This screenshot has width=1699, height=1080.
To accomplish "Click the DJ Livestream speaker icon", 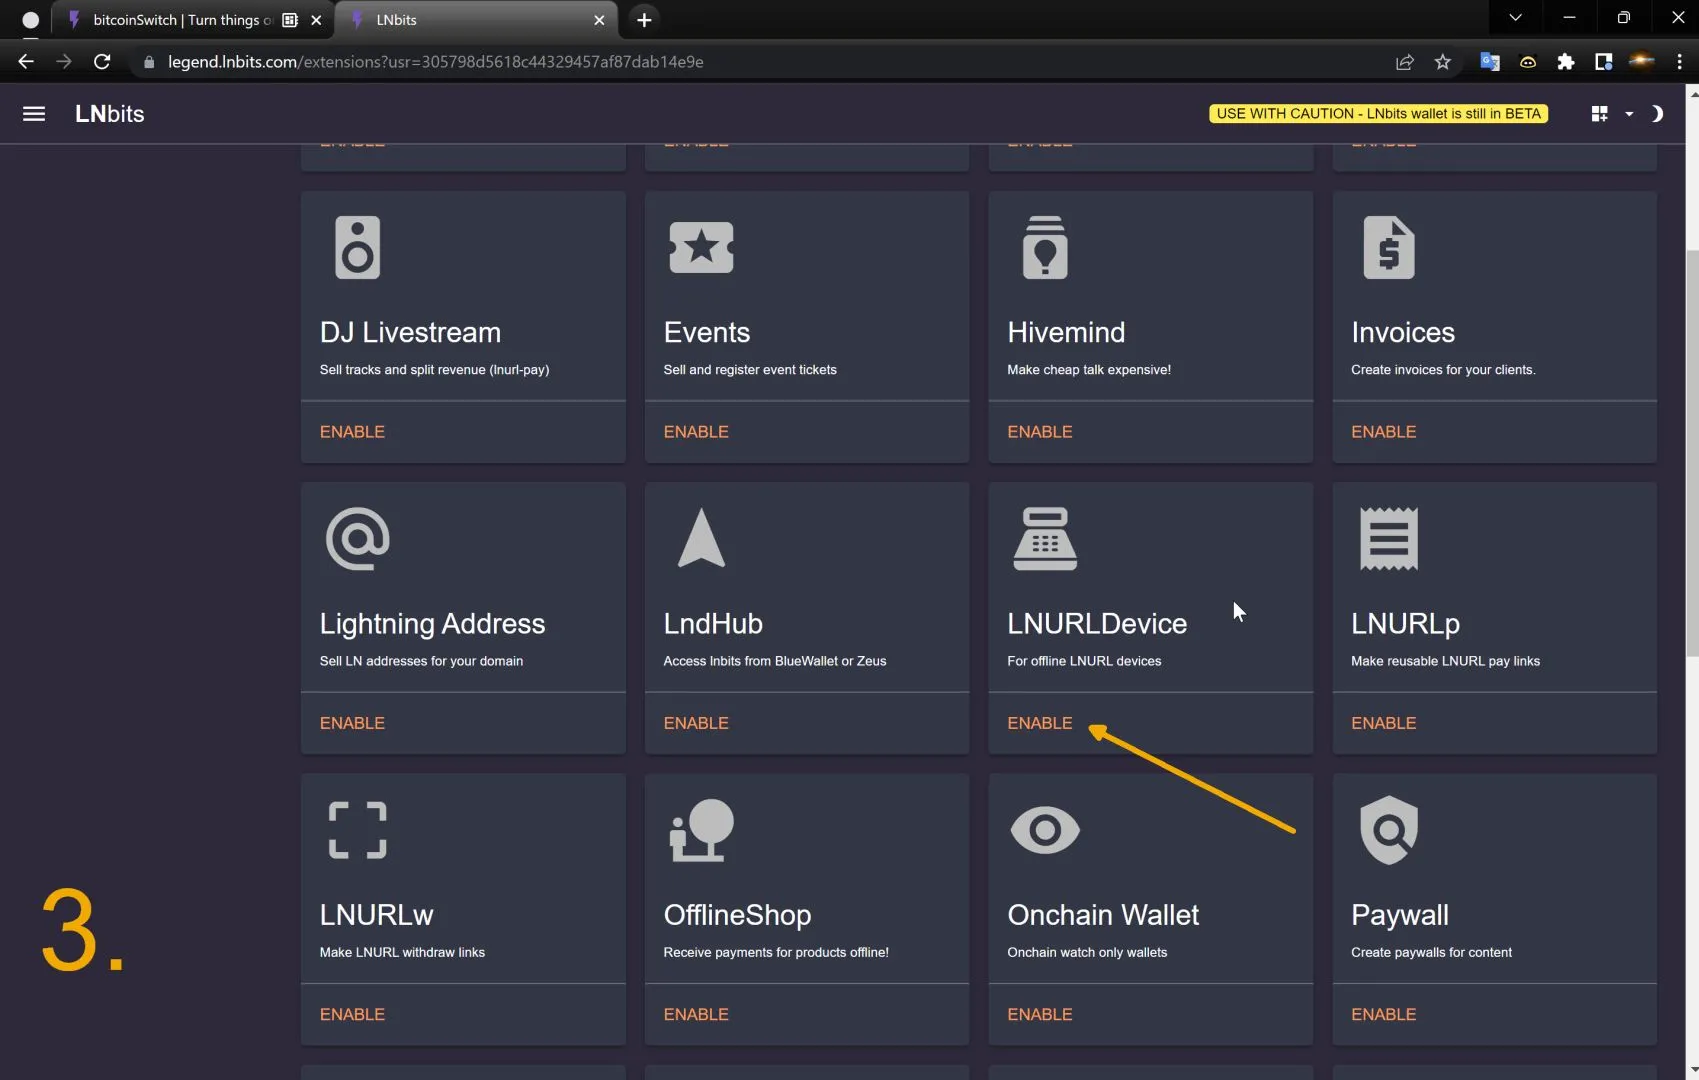I will (357, 248).
